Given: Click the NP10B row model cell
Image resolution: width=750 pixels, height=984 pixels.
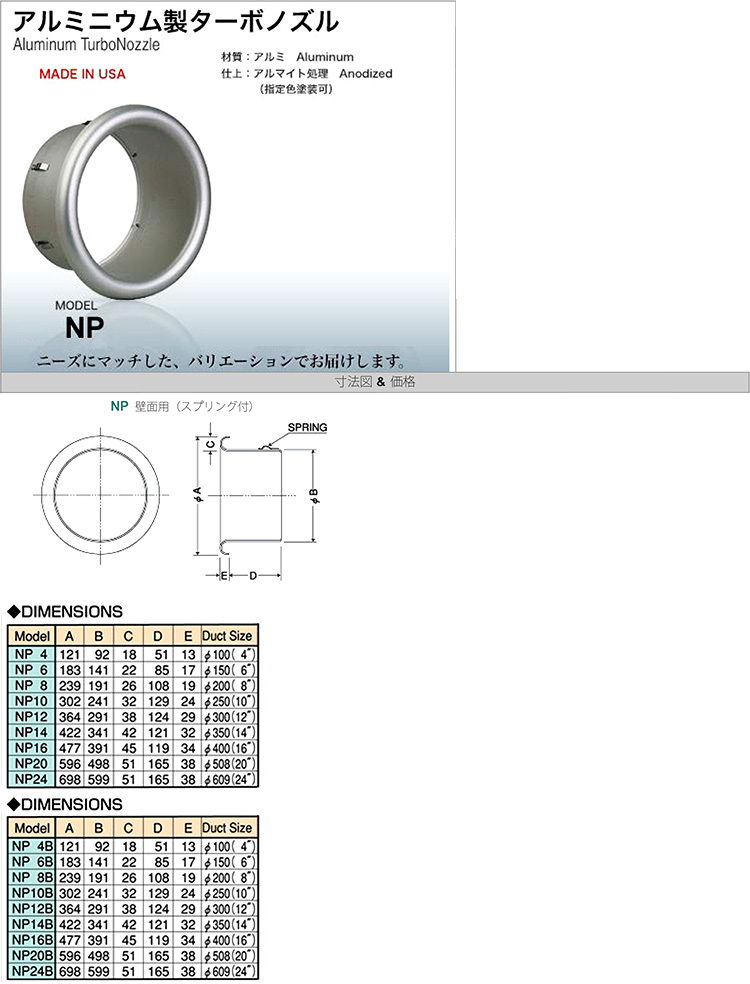Looking at the screenshot, I should (32, 893).
